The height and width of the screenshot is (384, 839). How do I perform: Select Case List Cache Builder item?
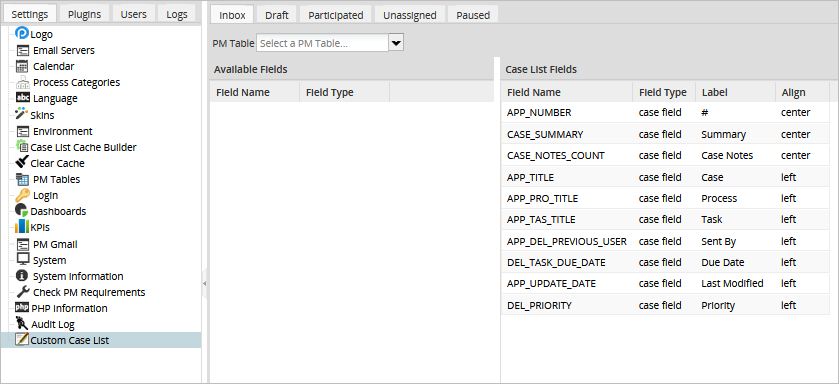83,147
